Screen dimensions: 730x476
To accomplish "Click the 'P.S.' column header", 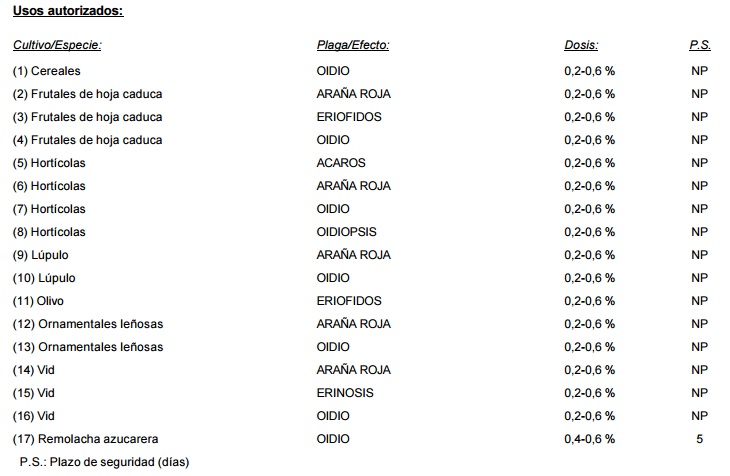I will pyautogui.click(x=700, y=45).
